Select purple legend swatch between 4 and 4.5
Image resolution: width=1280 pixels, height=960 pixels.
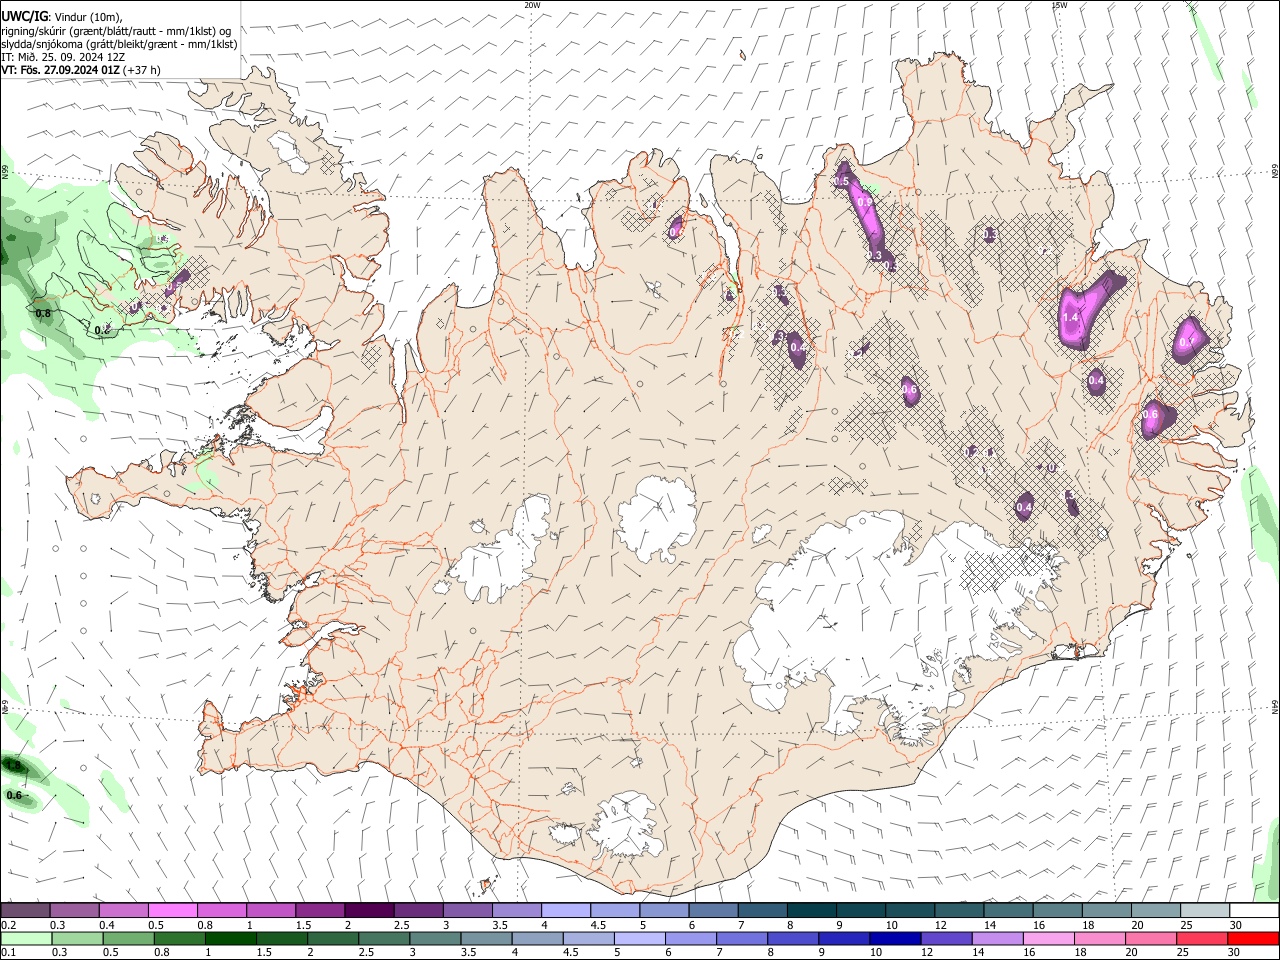click(x=566, y=910)
